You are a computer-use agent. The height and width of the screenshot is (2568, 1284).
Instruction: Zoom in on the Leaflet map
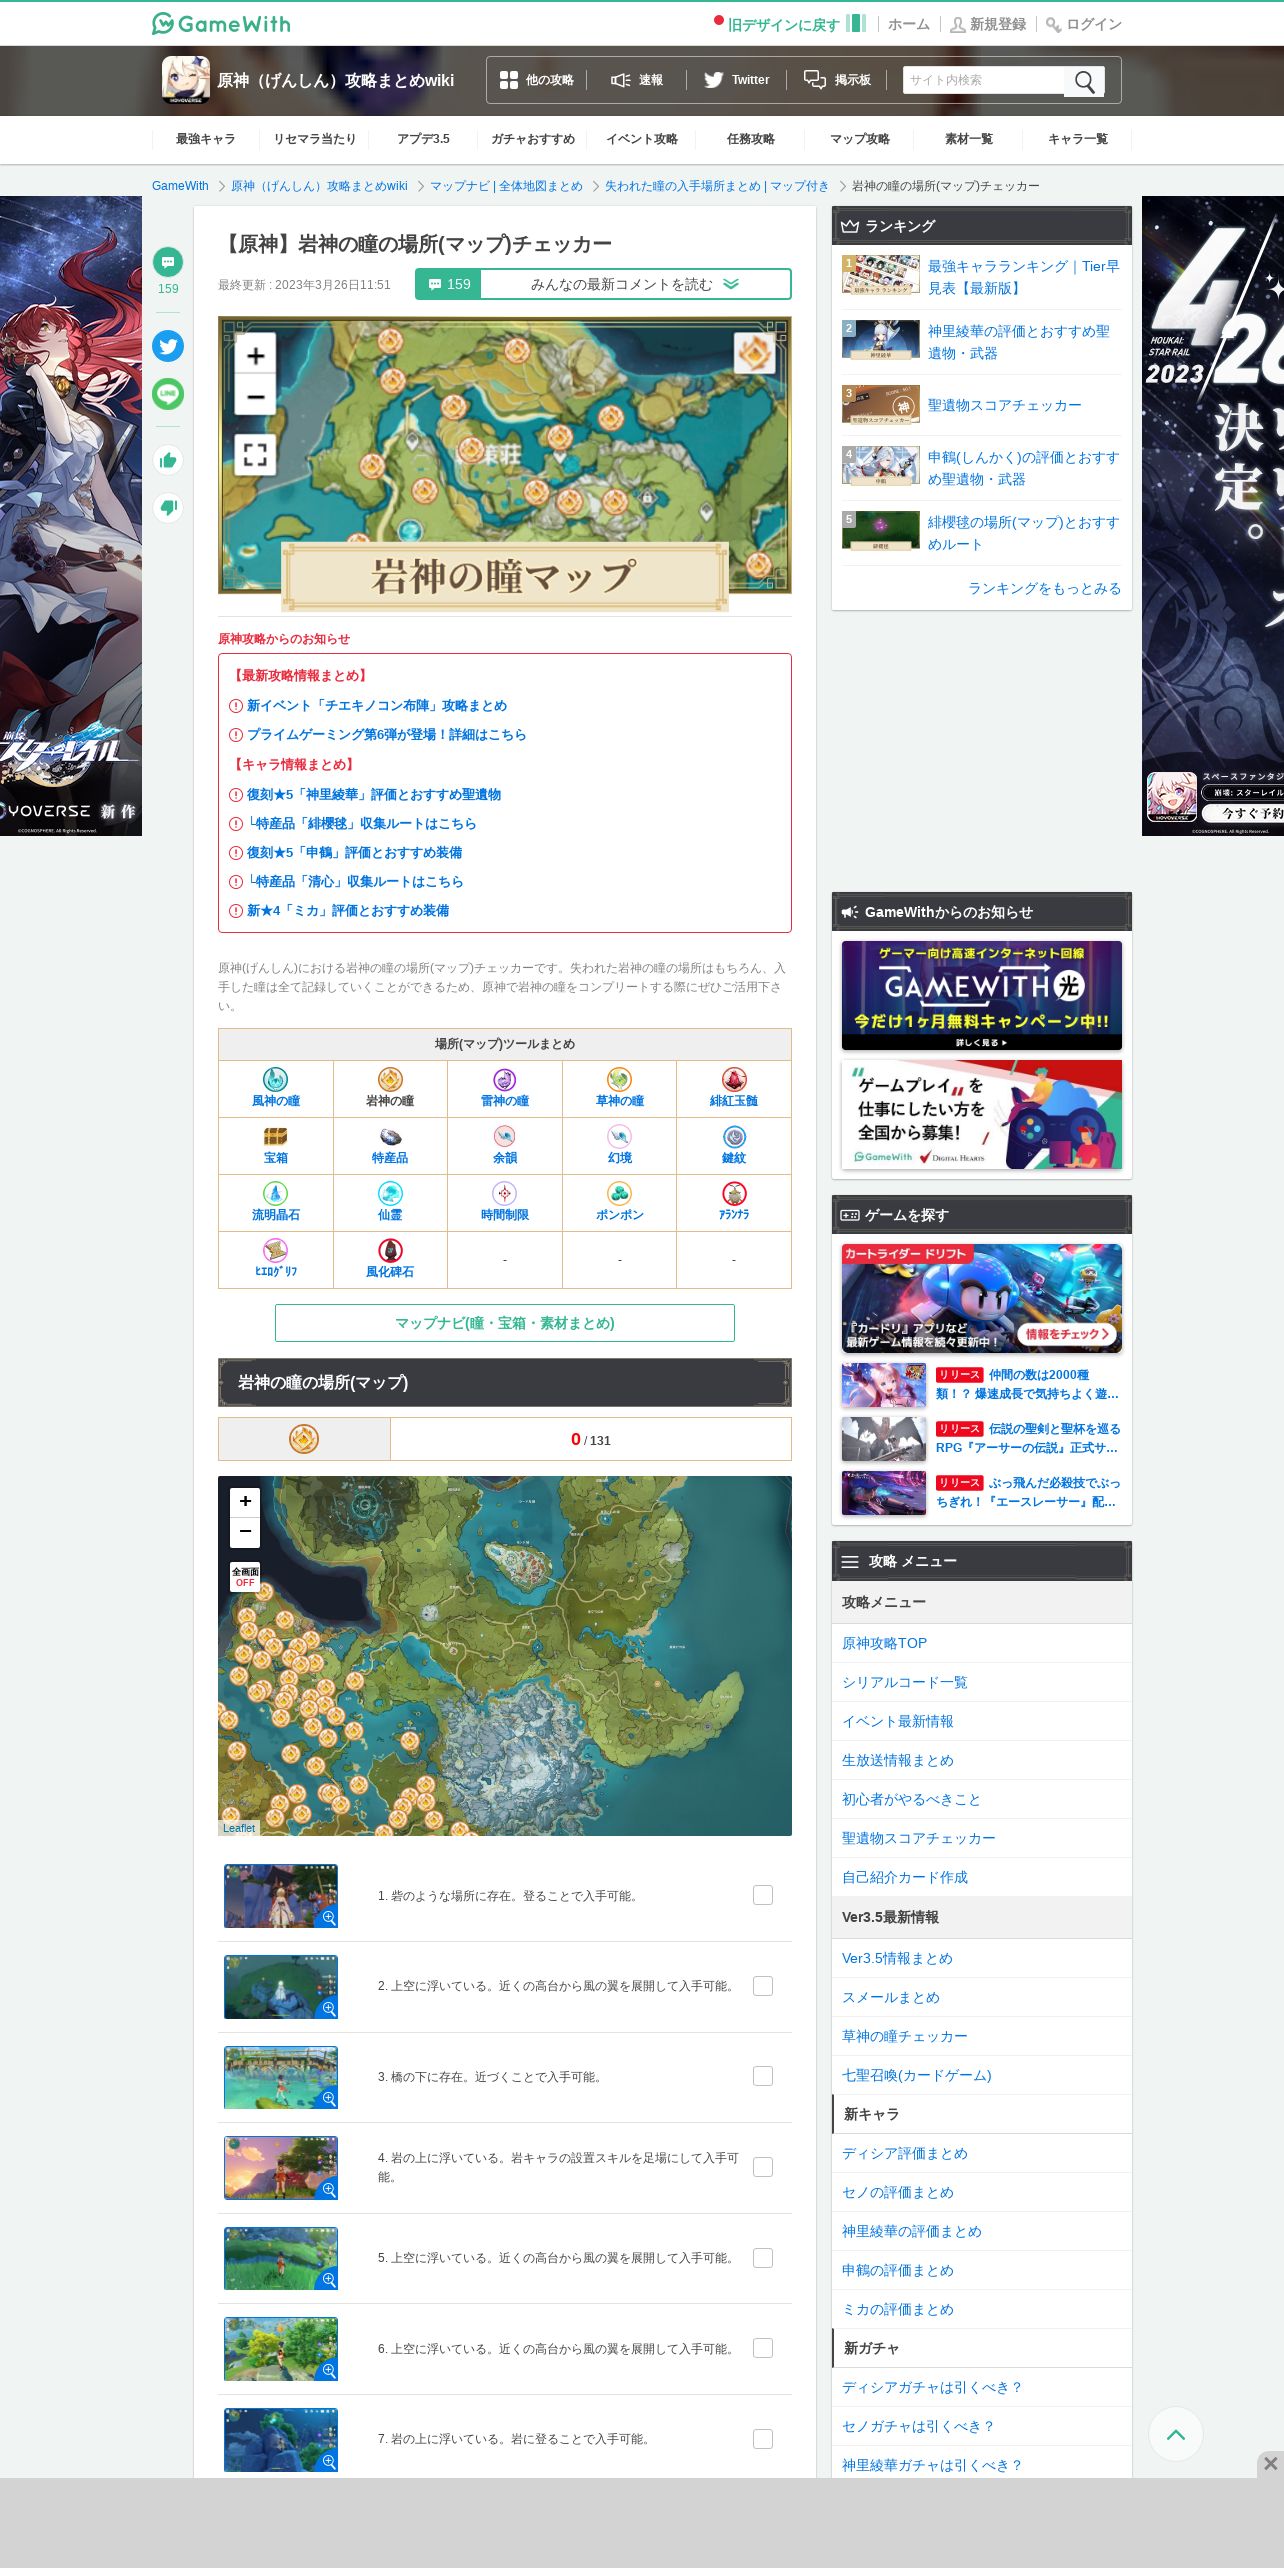(x=245, y=1502)
